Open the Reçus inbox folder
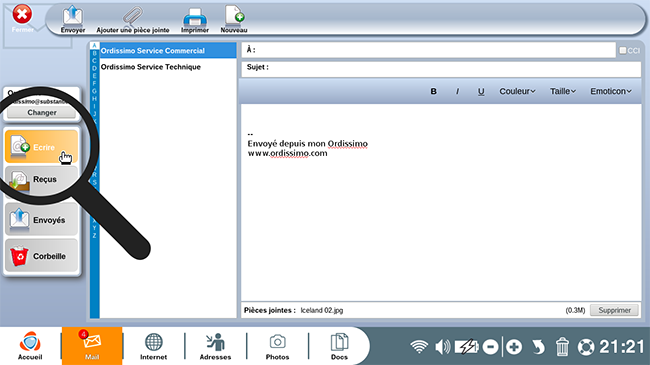The height and width of the screenshot is (365, 650). [x=41, y=179]
